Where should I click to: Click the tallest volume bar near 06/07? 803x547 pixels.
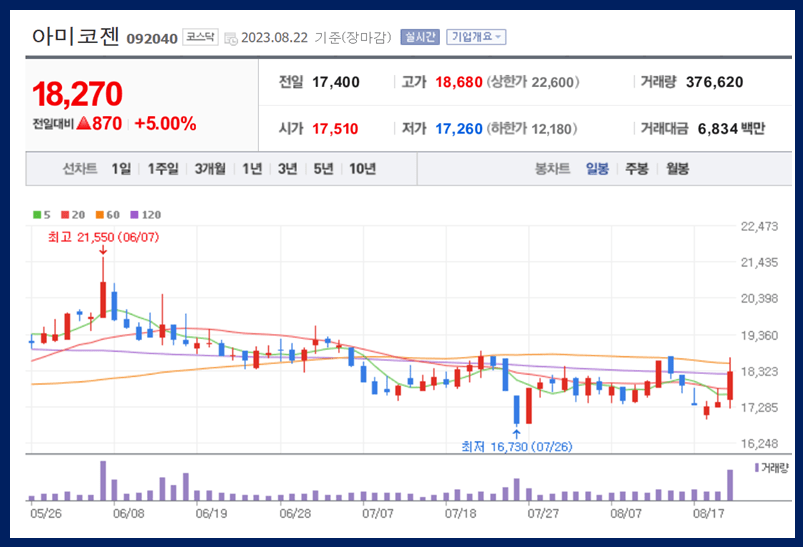(103, 480)
